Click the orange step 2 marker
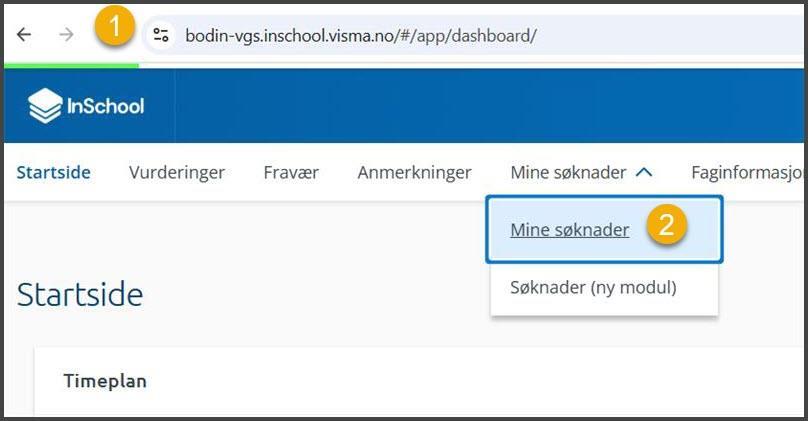 pos(667,225)
